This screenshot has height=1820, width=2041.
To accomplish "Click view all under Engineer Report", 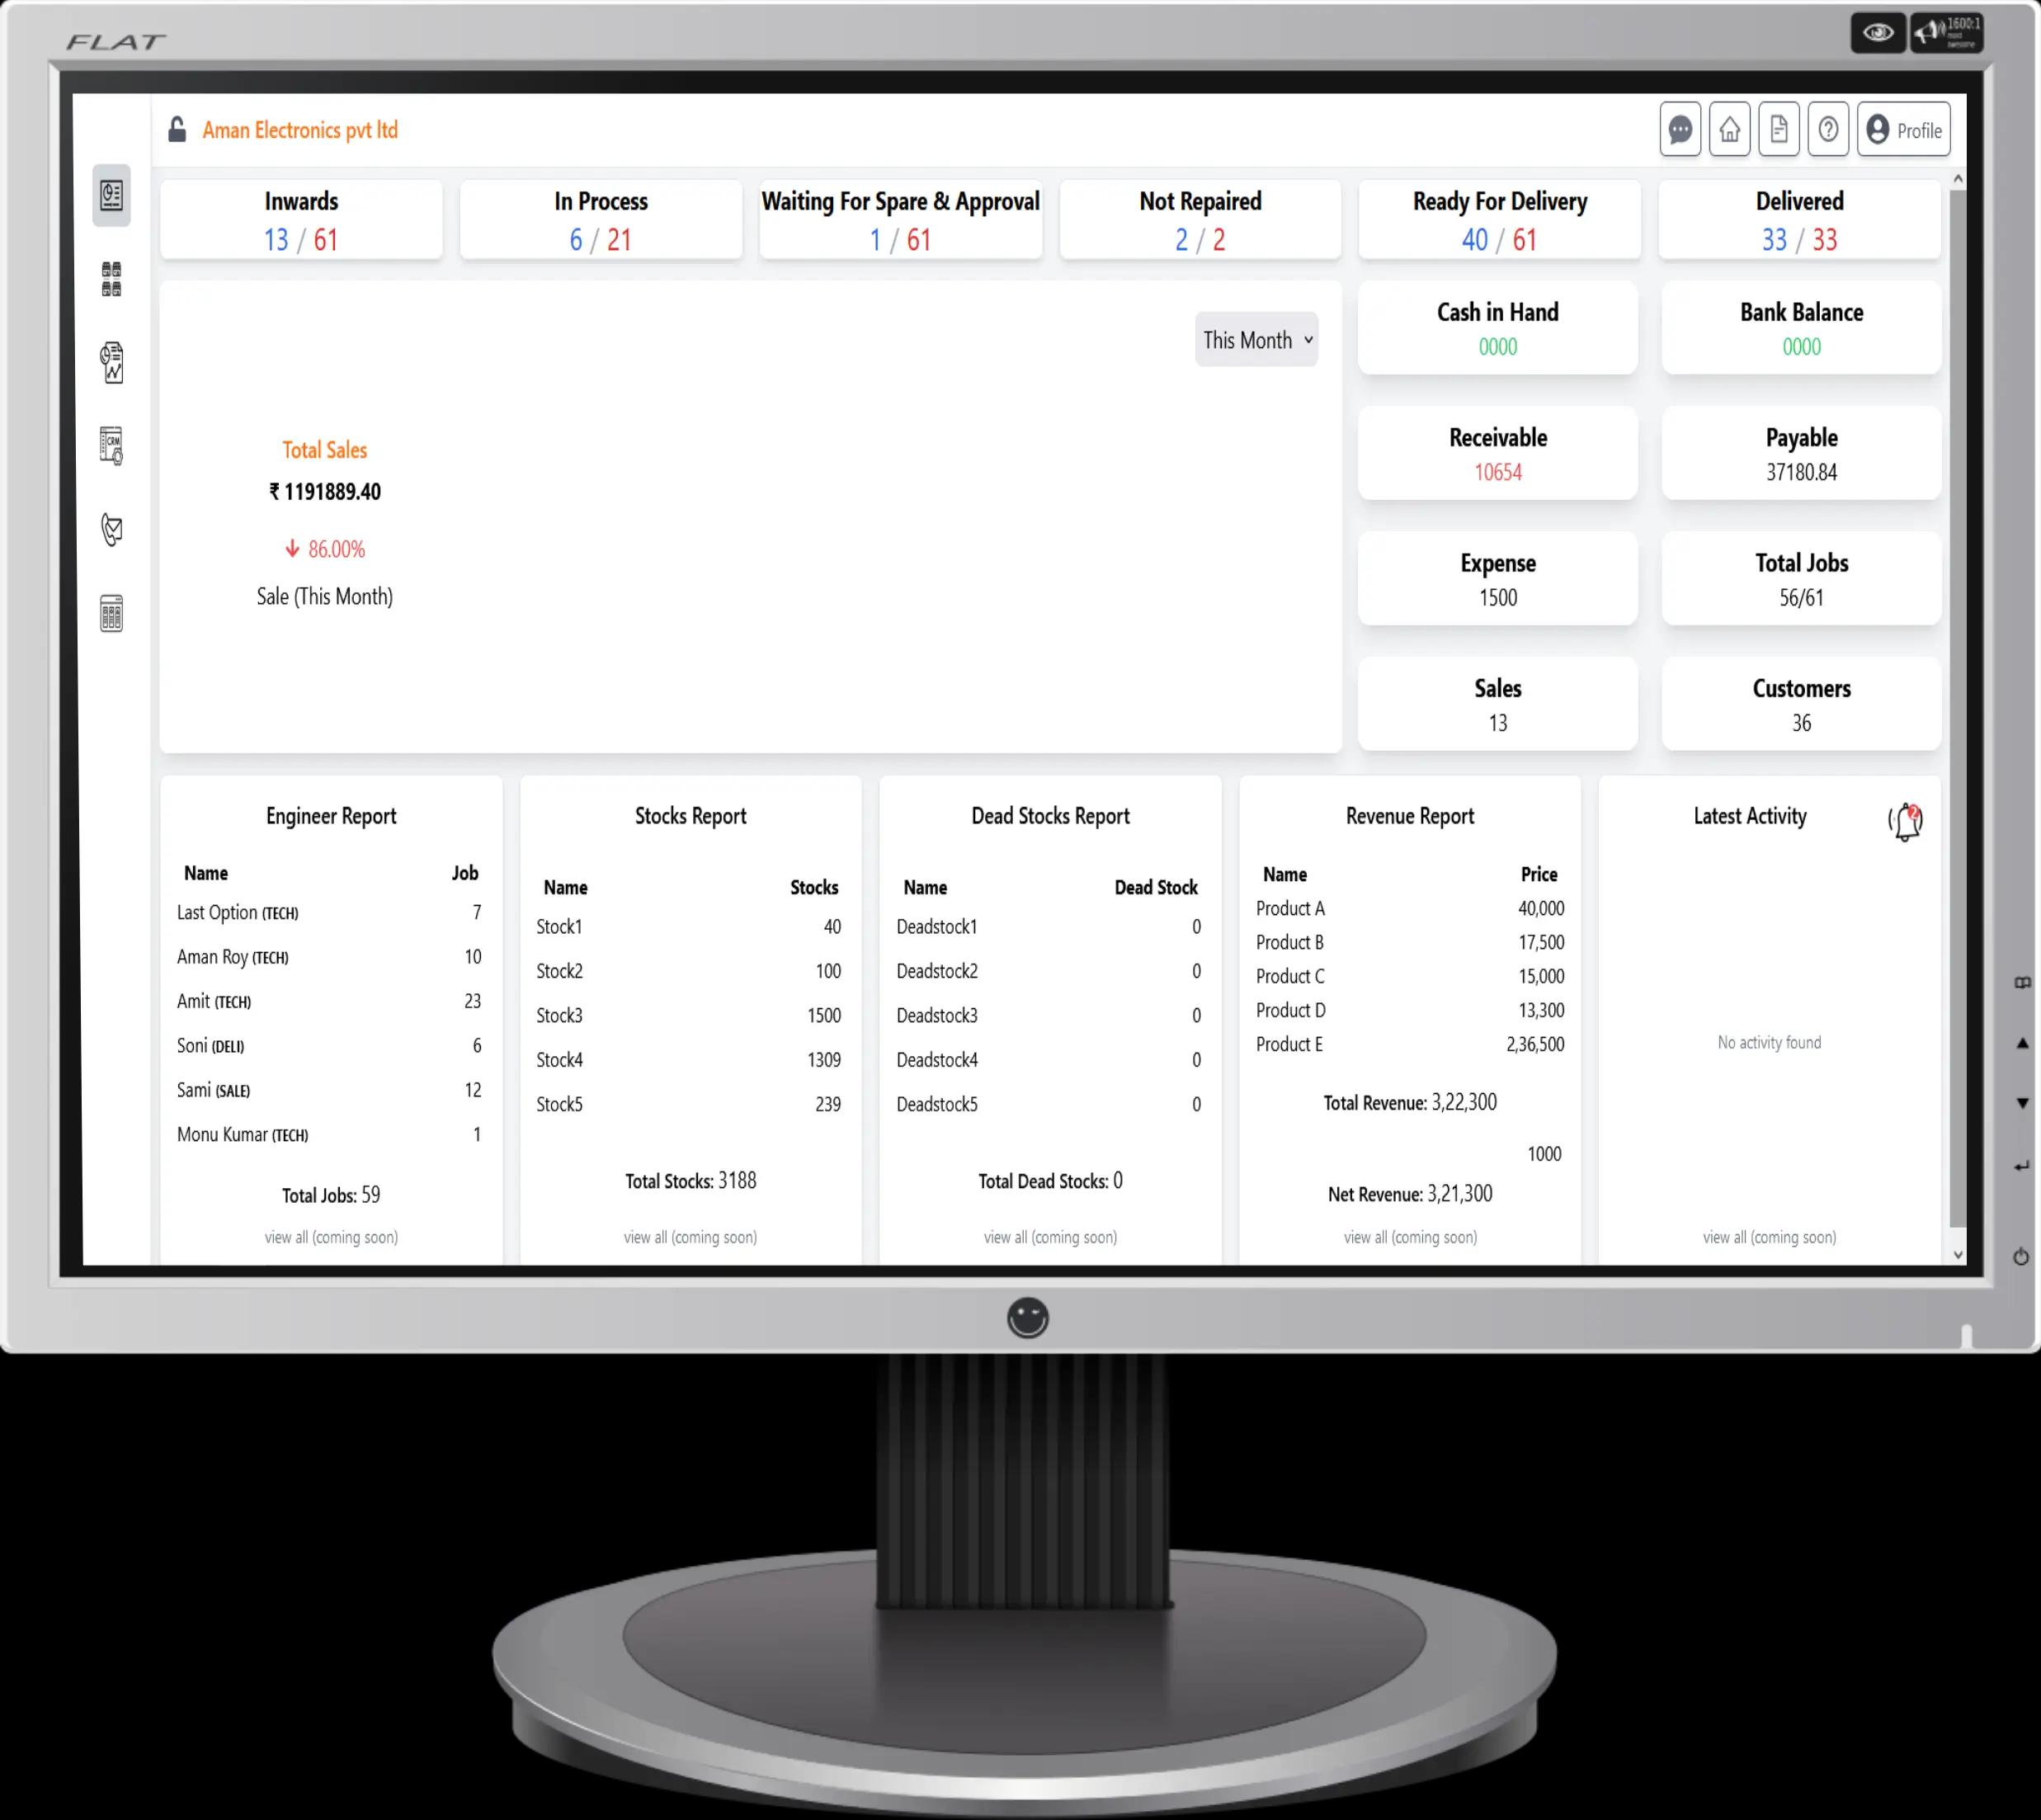I will [331, 1237].
